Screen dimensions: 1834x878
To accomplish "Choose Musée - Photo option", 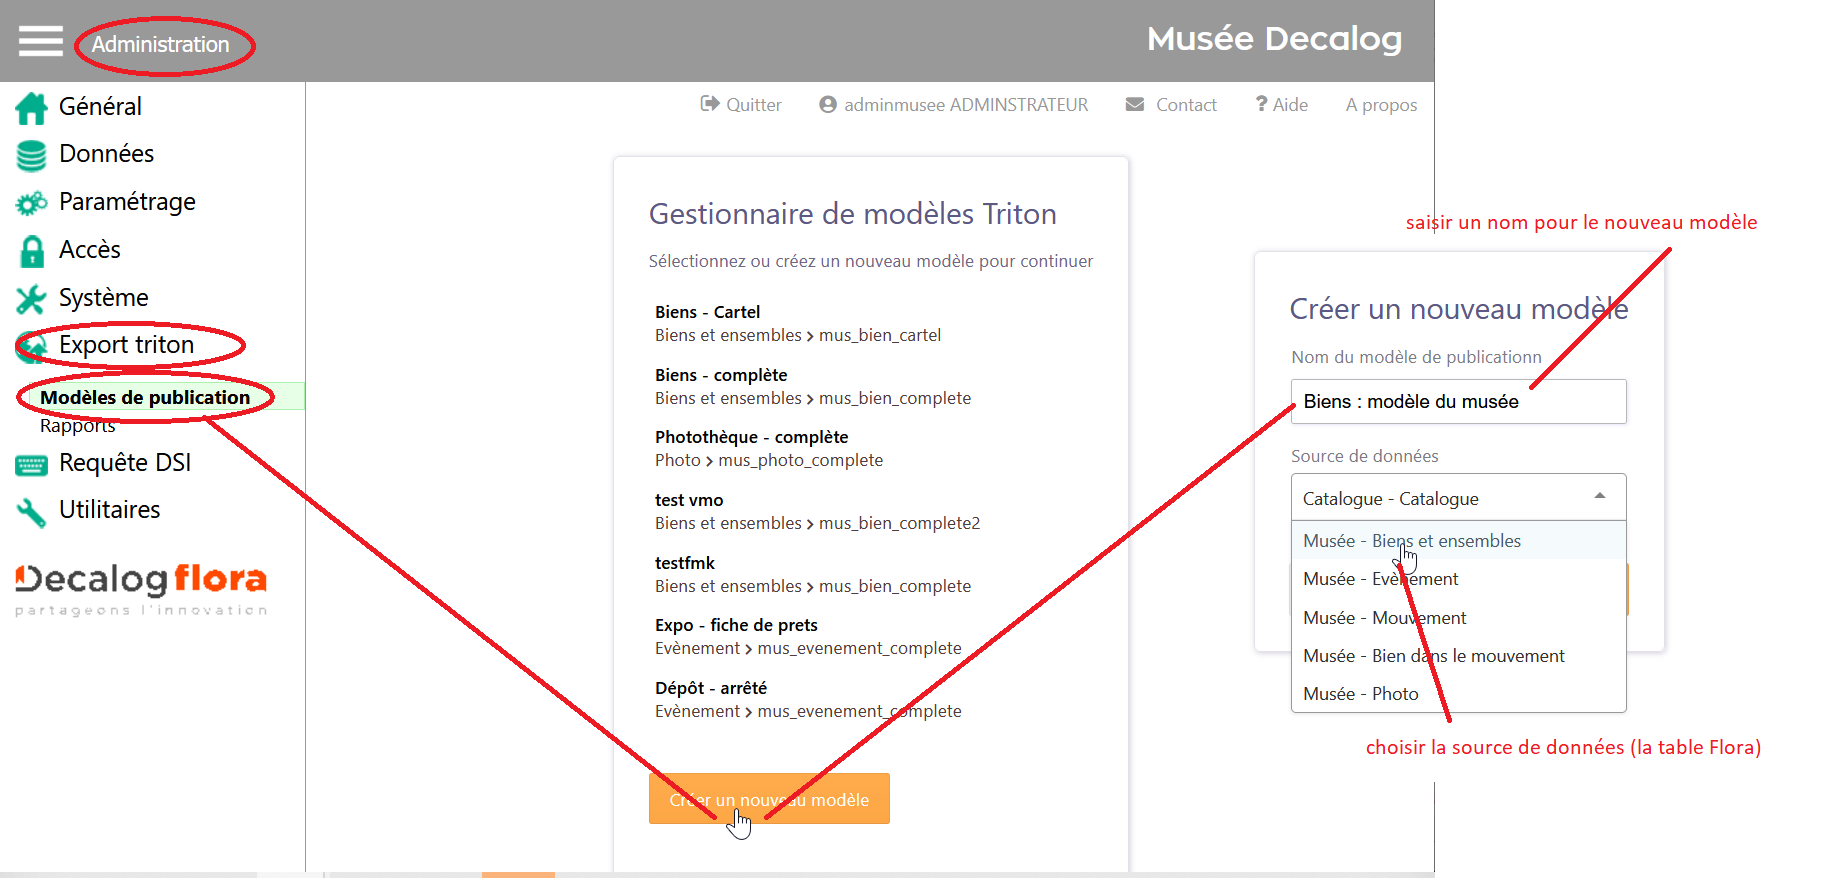I will coord(1458,694).
